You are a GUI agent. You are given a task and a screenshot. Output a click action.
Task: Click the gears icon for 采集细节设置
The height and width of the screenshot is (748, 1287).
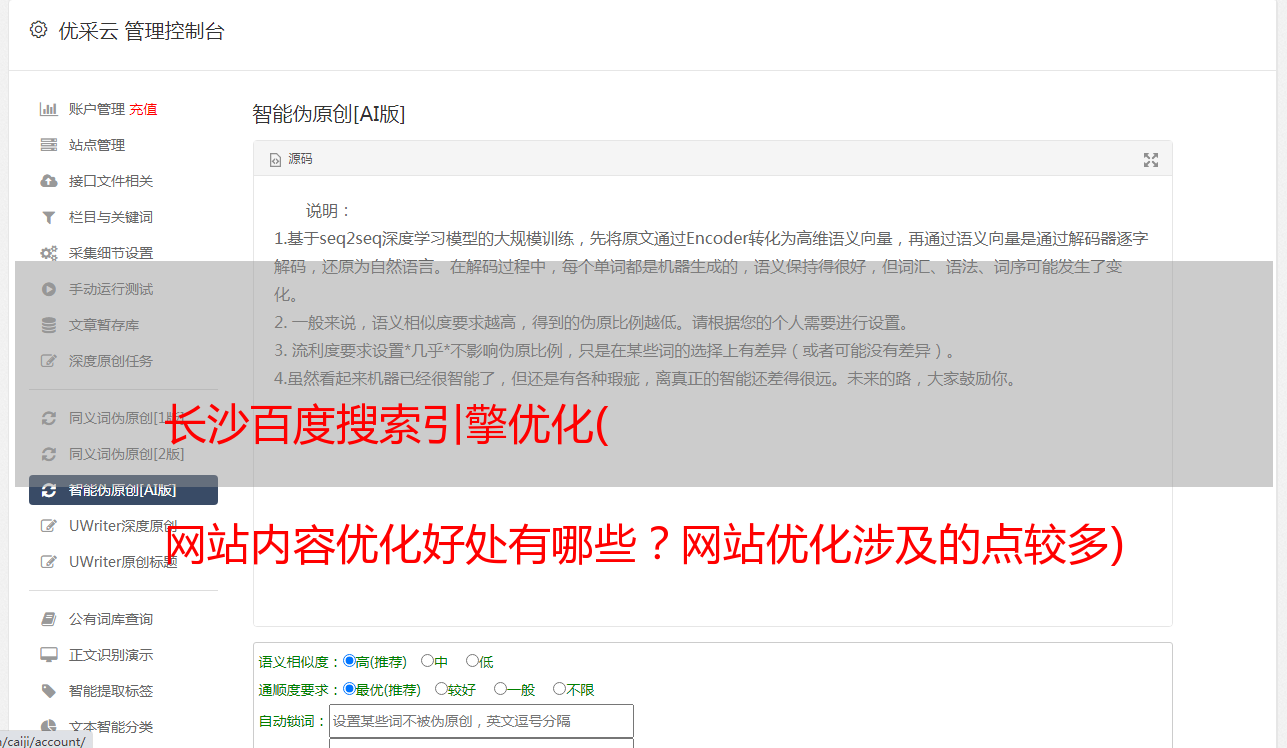tap(48, 253)
